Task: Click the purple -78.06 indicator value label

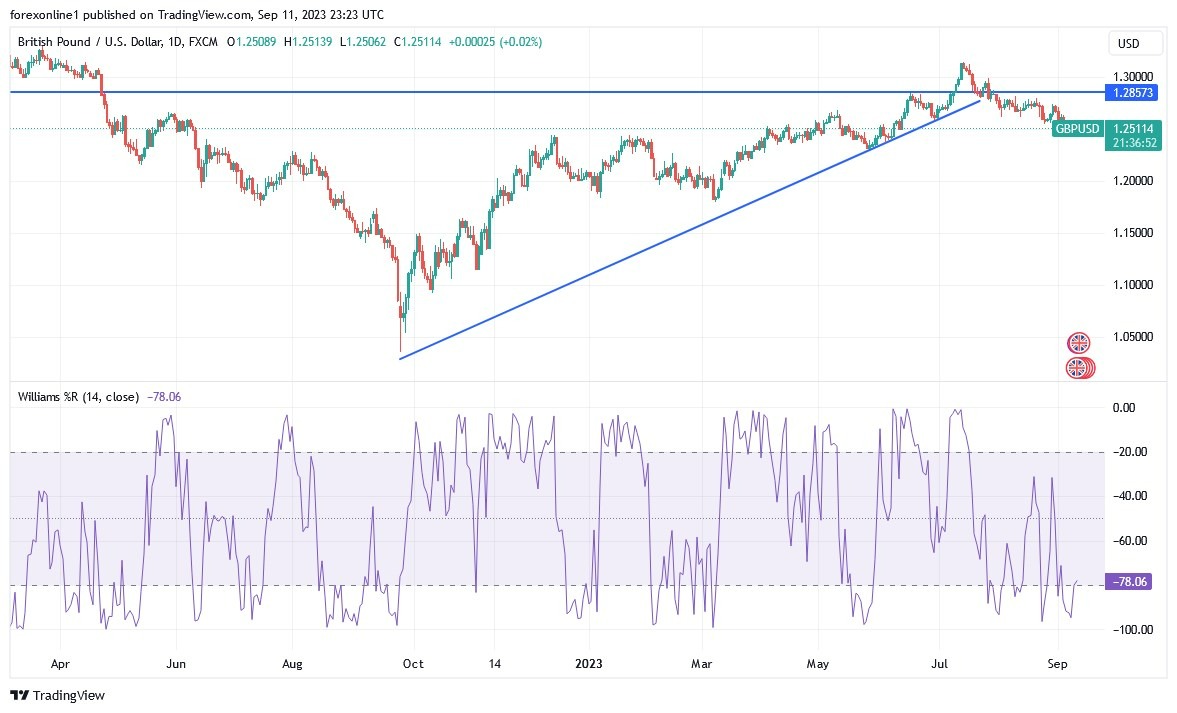Action: [x=1130, y=582]
